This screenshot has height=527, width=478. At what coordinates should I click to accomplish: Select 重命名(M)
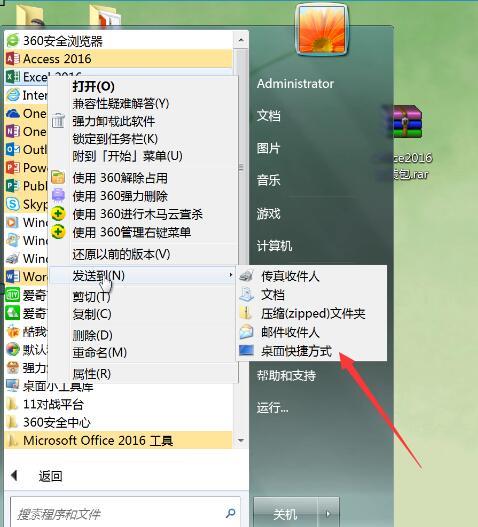[99, 352]
